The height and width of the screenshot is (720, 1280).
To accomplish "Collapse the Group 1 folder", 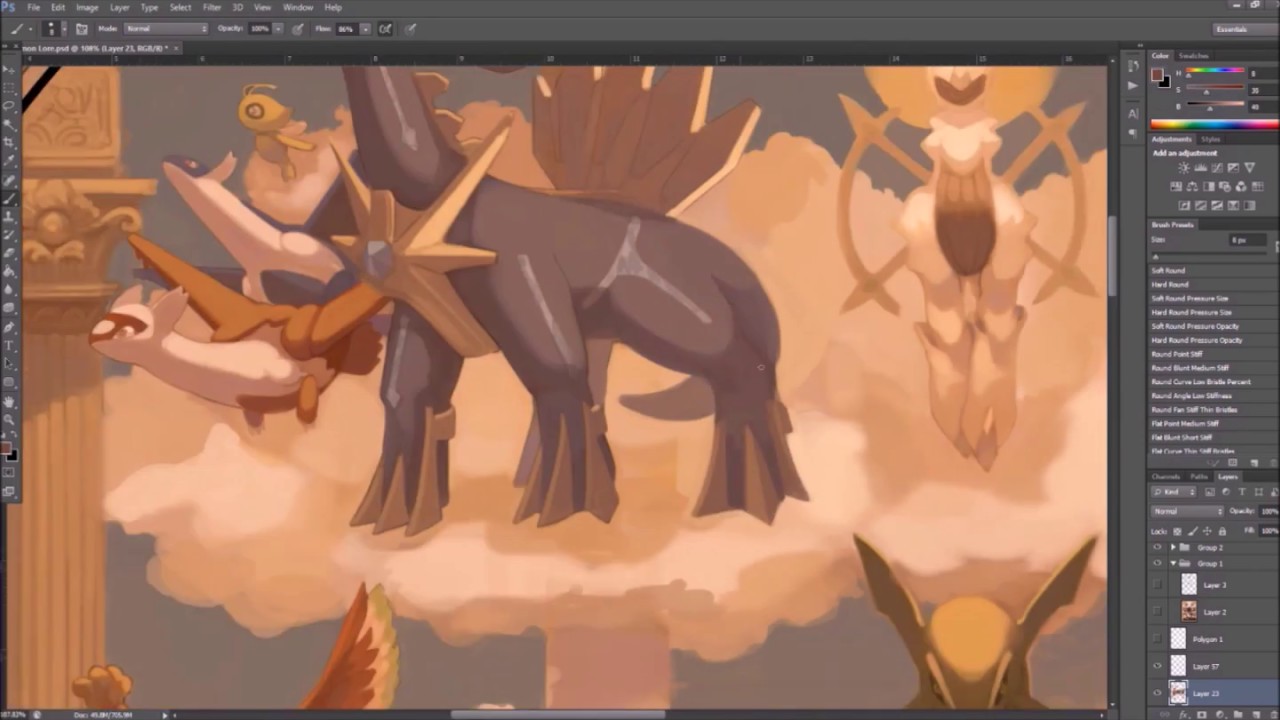I will click(x=1173, y=563).
